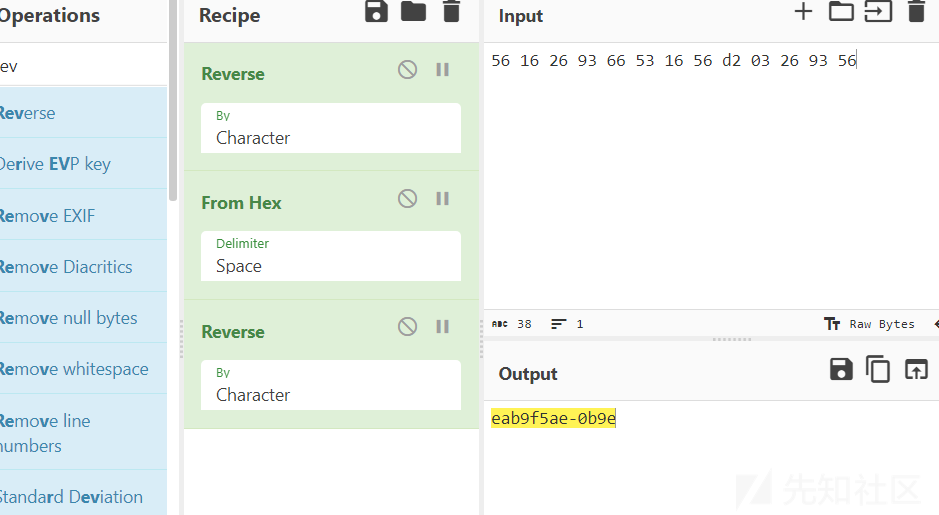Image resolution: width=939 pixels, height=515 pixels.
Task: Replace input with output
Action: pyautogui.click(x=916, y=369)
